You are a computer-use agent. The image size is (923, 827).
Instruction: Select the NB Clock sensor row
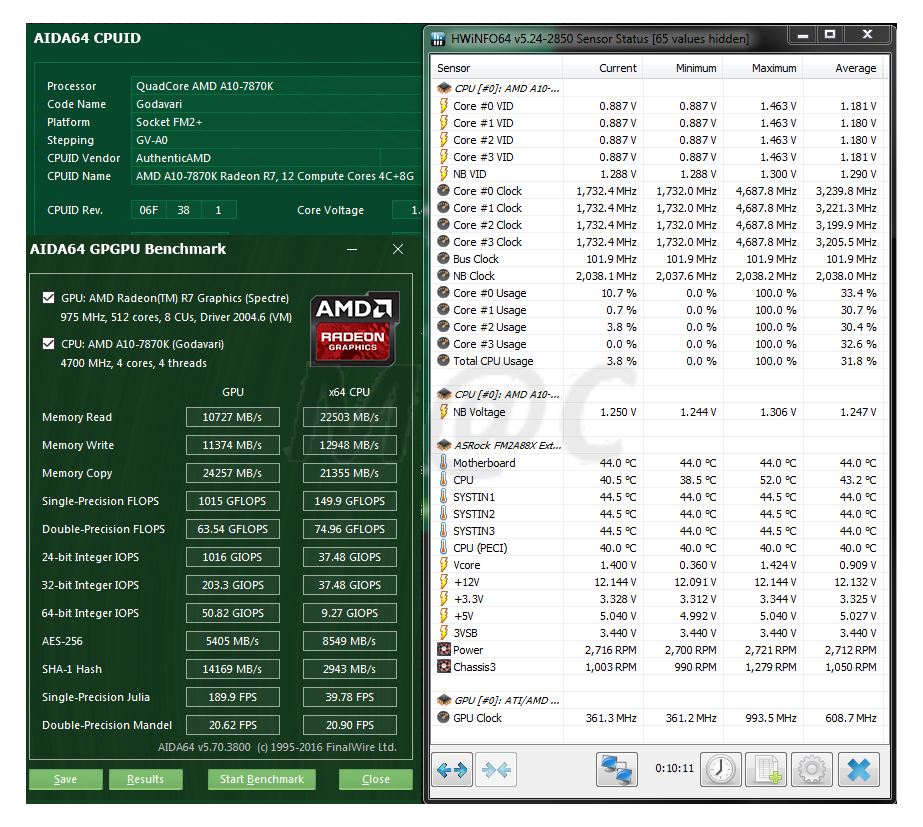pyautogui.click(x=659, y=276)
